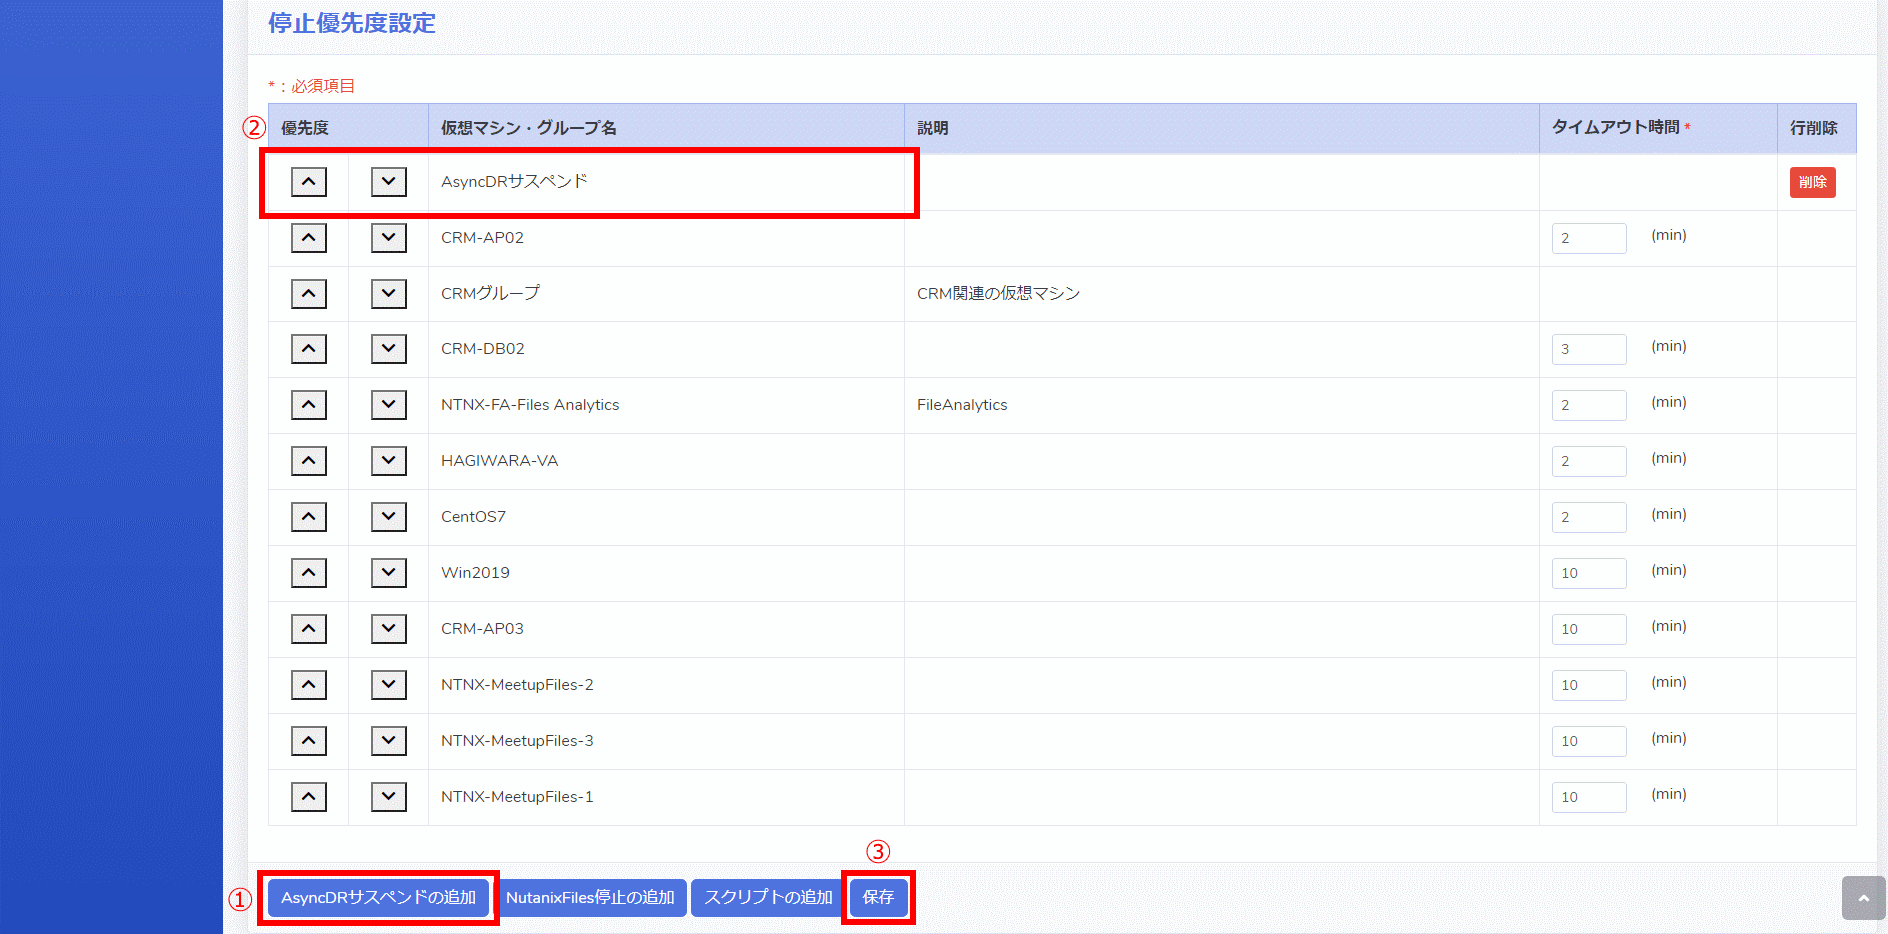Click the NTNX-MeetupFiles-1 machine name
Viewport: 1888px width, 934px height.
[x=517, y=797]
